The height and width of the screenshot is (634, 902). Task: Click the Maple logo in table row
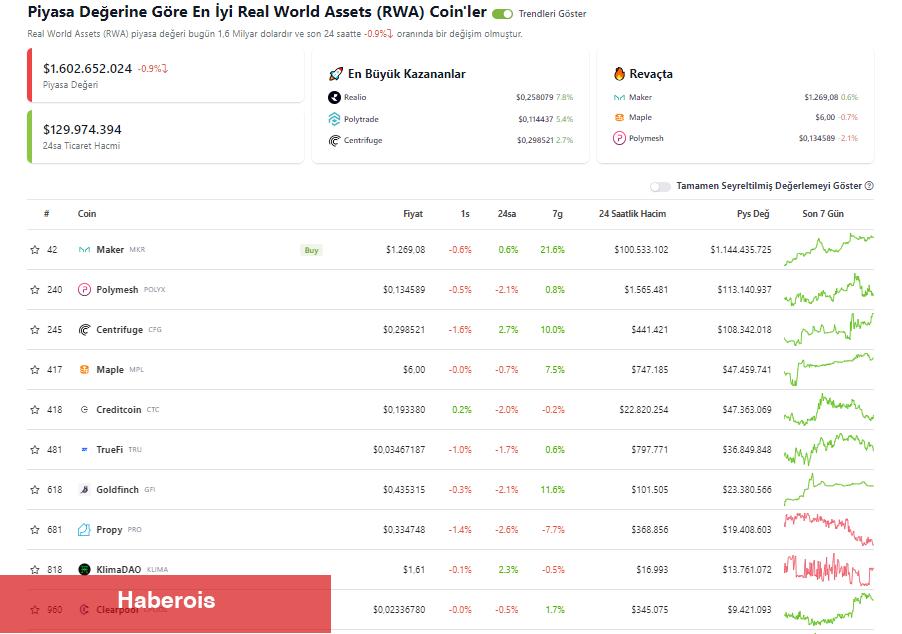pyautogui.click(x=84, y=370)
